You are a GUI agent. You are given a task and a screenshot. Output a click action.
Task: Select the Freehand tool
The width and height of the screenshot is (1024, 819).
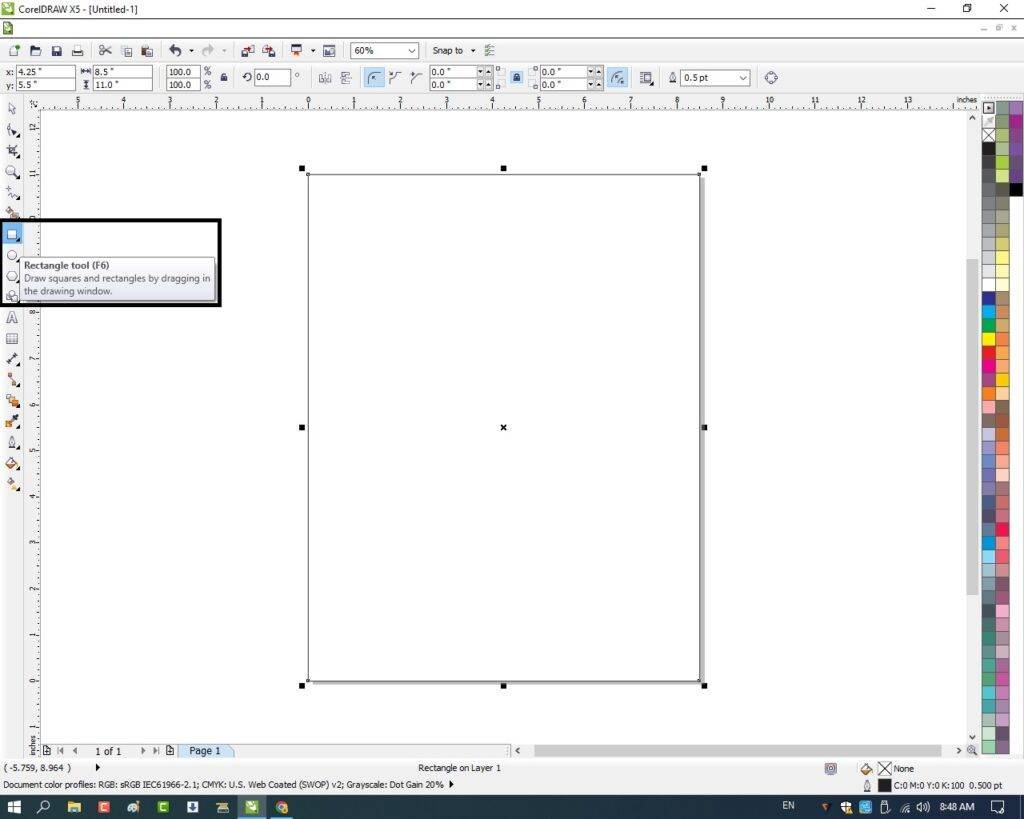point(12,193)
